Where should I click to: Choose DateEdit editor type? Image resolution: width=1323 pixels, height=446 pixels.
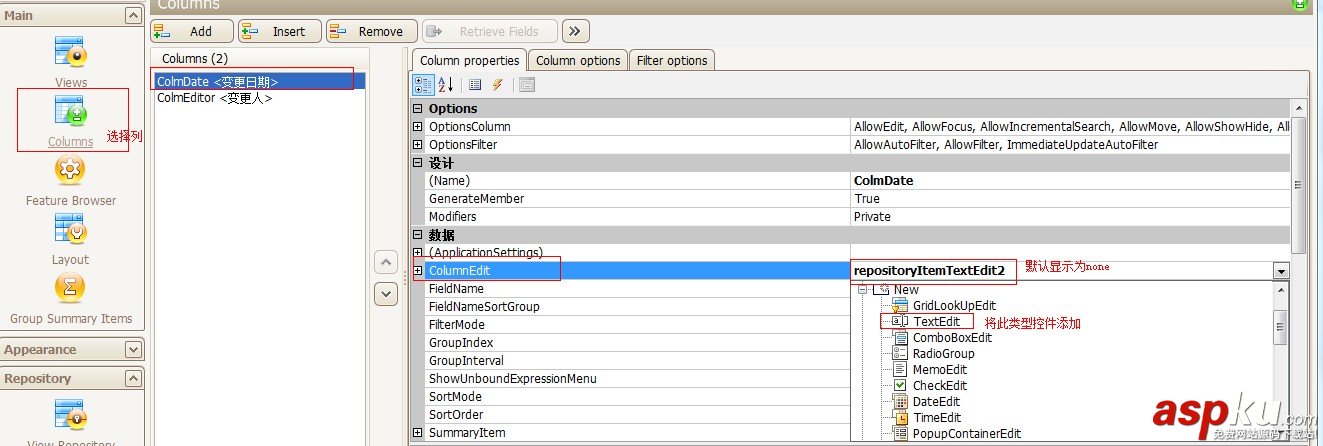point(936,401)
